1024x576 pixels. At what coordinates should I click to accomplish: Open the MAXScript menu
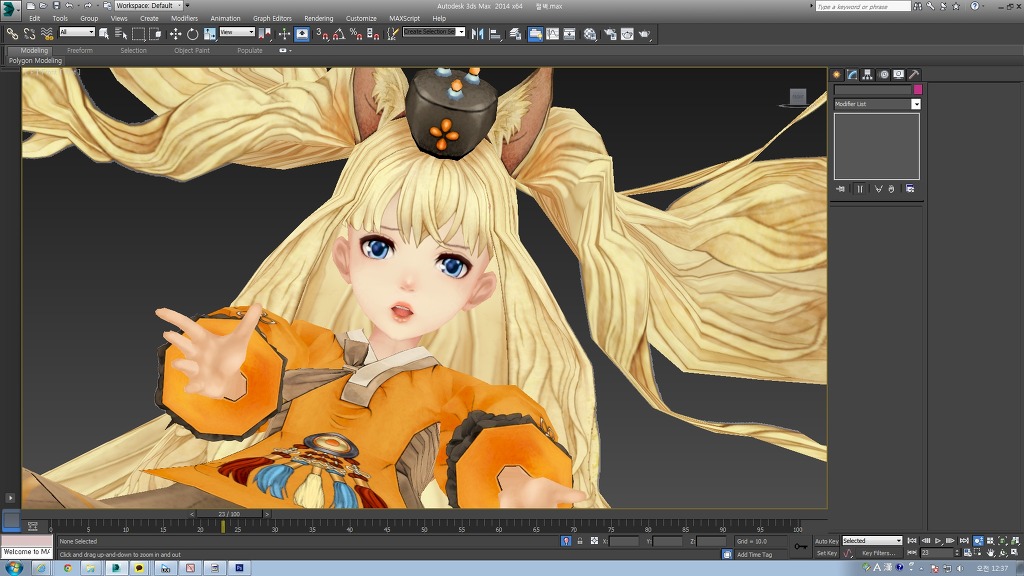tap(404, 18)
